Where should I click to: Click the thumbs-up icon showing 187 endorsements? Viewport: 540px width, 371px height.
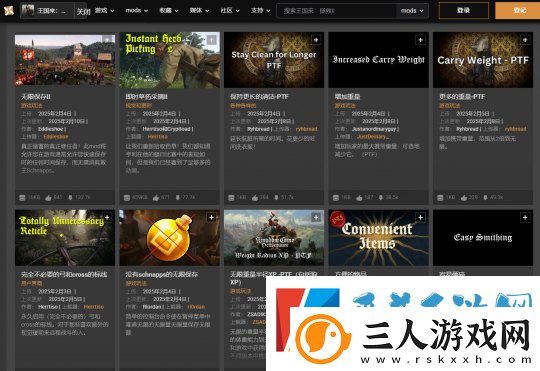tap(359, 198)
